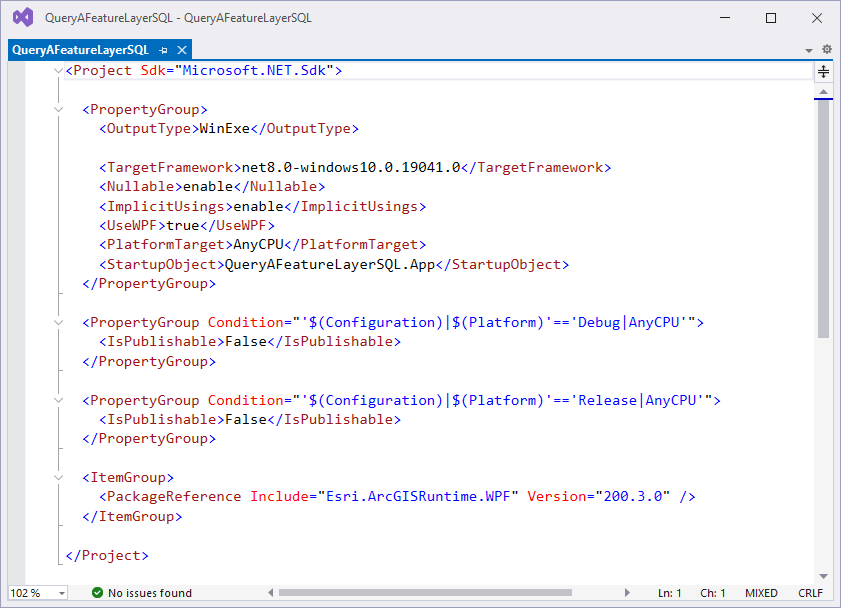This screenshot has height=608, width=841.
Task: Click the vertical scrollbar thumb
Action: [823, 219]
